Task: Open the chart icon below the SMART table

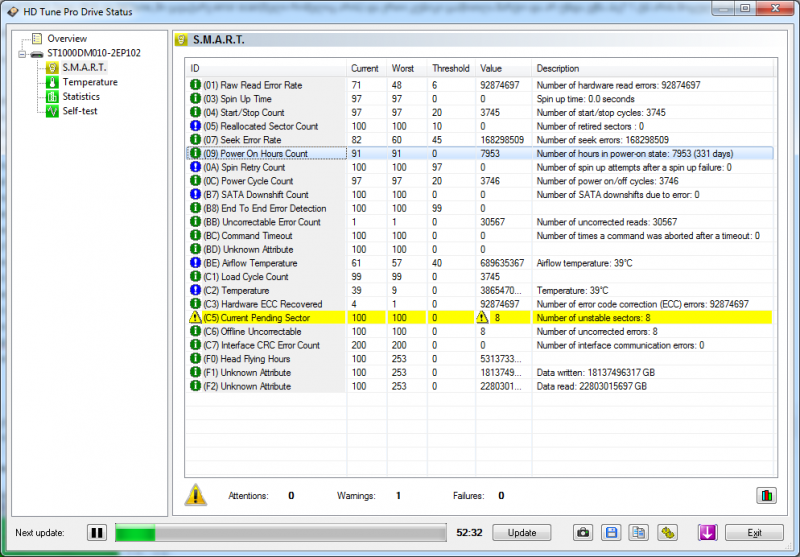Action: click(766, 495)
